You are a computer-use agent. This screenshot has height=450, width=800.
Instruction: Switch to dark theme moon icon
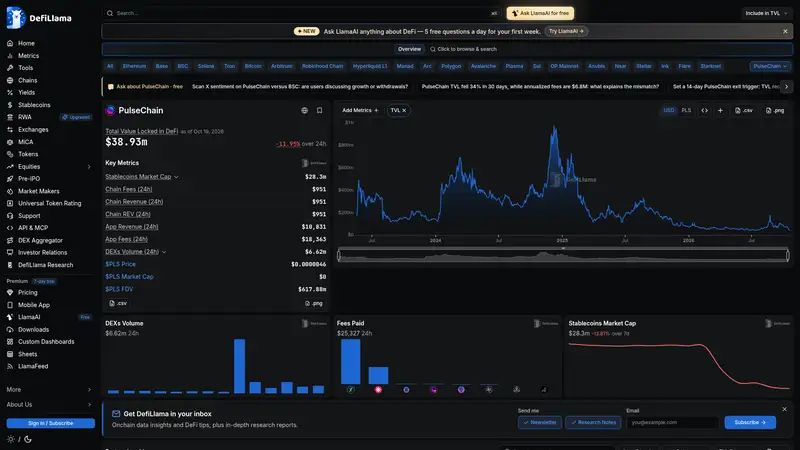[x=28, y=439]
